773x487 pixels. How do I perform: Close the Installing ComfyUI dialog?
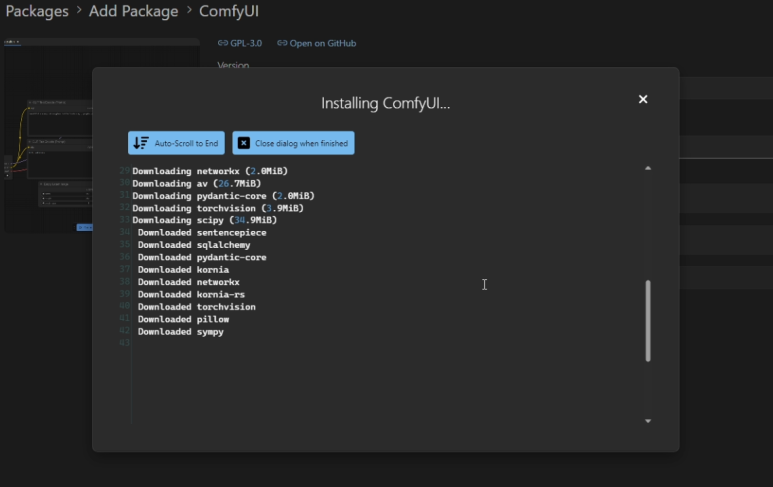click(643, 99)
